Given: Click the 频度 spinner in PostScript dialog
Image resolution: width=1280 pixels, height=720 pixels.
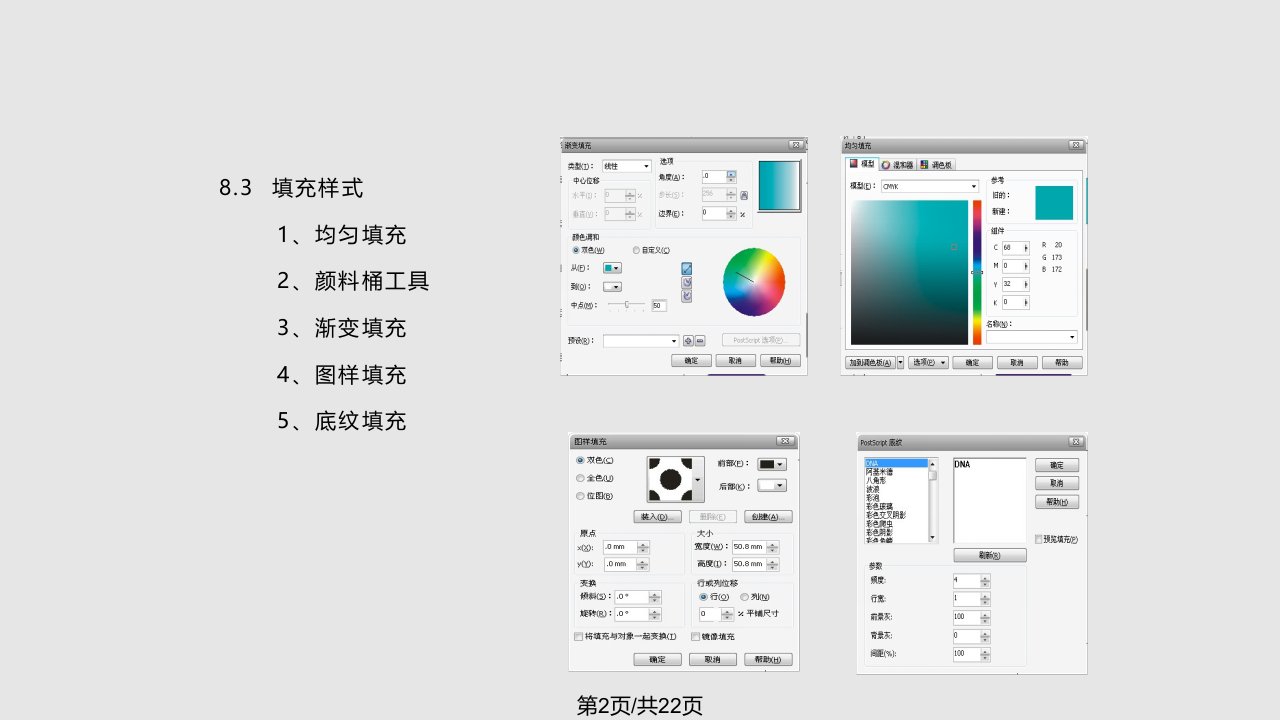Looking at the screenshot, I should click(x=985, y=581).
